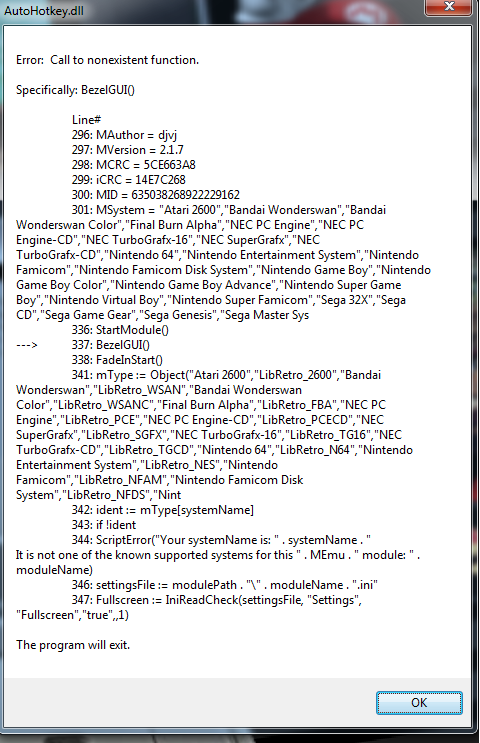Click line 343 if !ident

coord(104,525)
